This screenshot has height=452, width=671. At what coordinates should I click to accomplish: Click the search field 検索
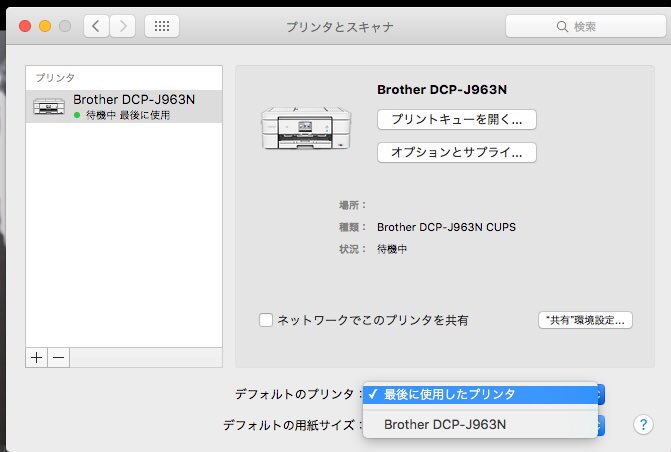tap(586, 27)
